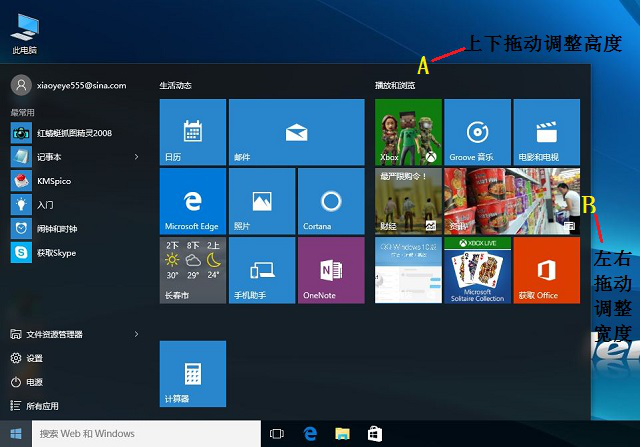This screenshot has height=447, width=640.
Task: Click the 生活动态 group header
Action: [x=176, y=85]
